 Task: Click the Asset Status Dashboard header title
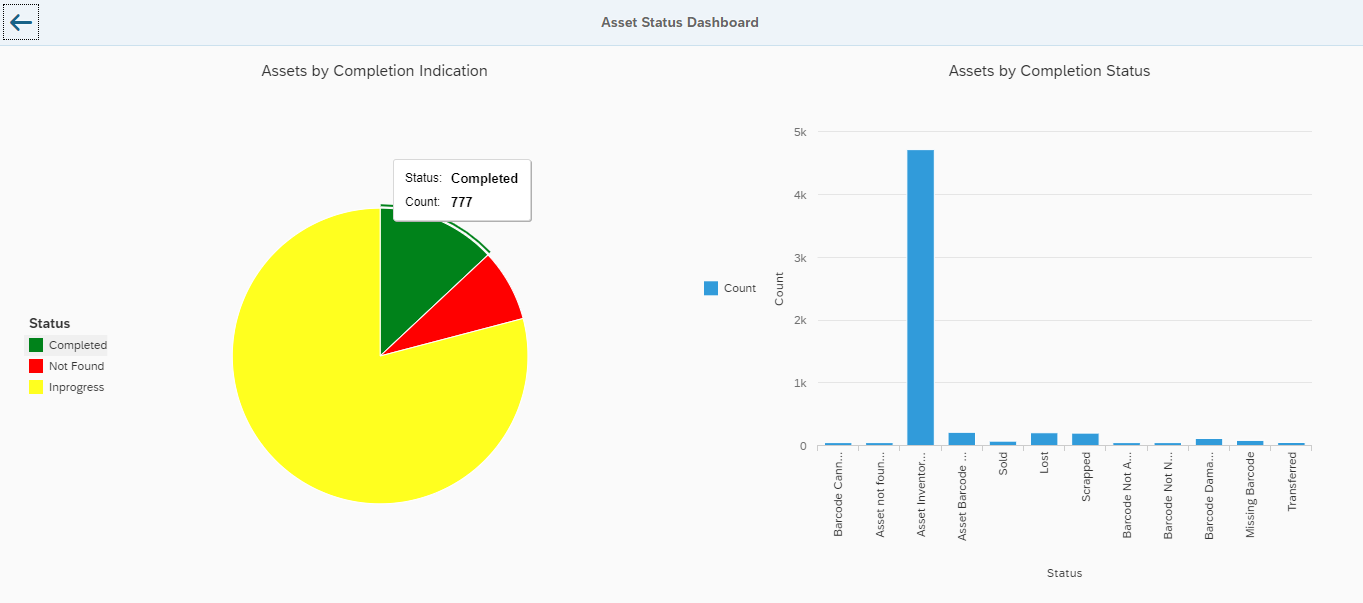(679, 21)
